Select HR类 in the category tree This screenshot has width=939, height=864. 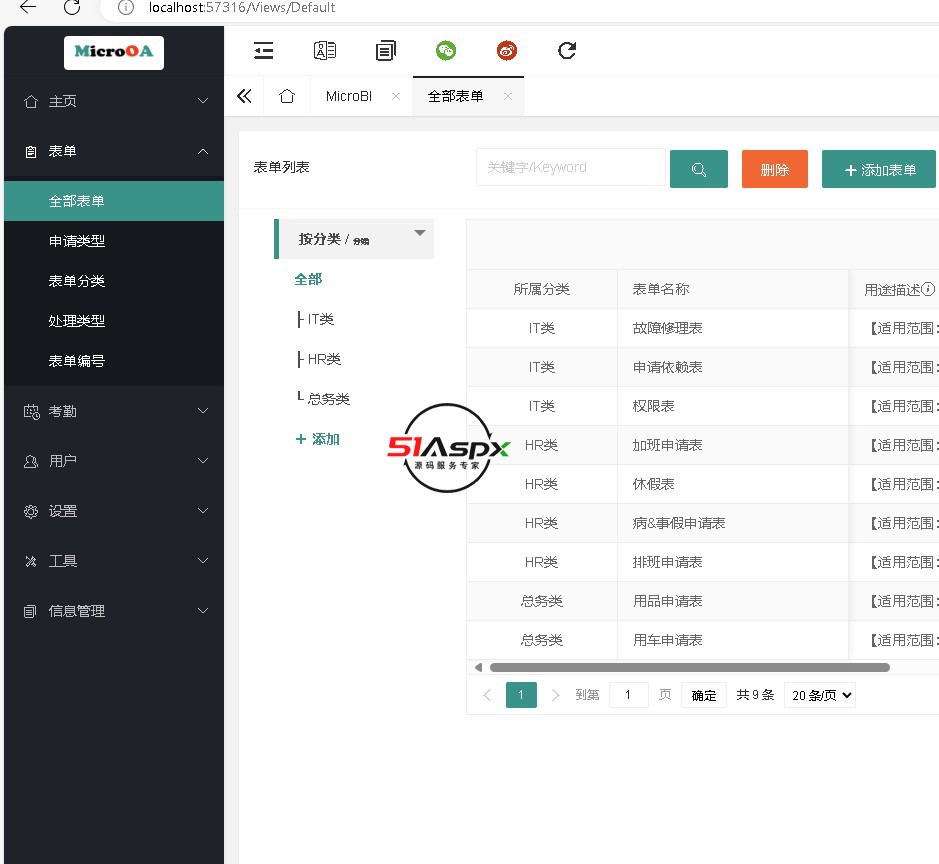pos(324,359)
